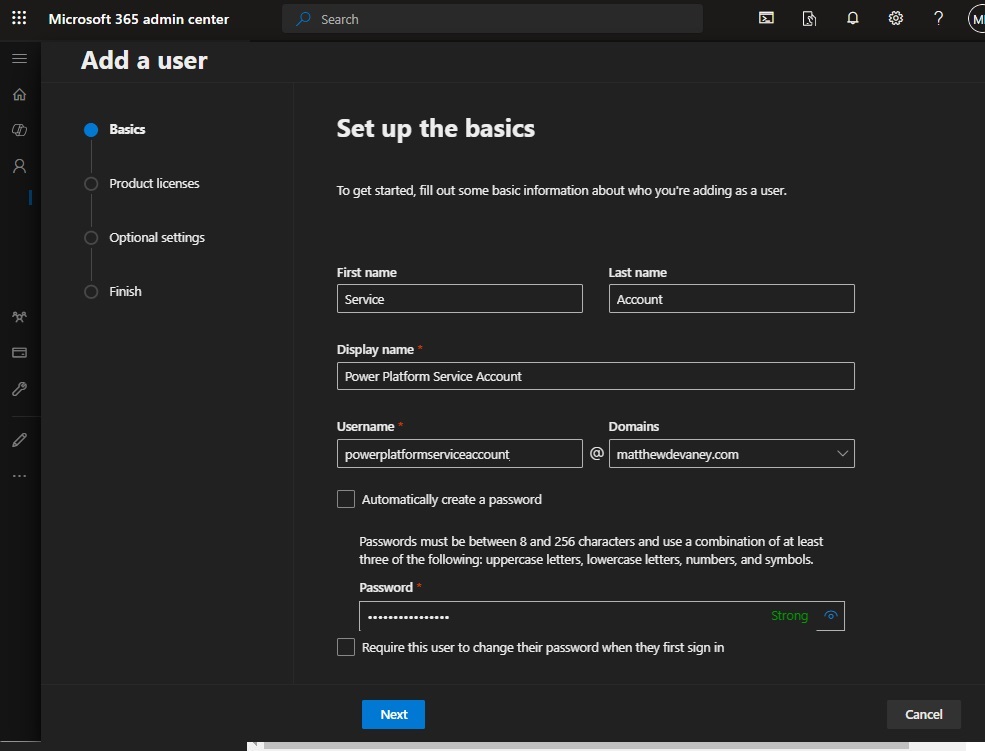Open the app launcher waffle icon
Viewport: 985px width, 751px height.
pos(19,18)
